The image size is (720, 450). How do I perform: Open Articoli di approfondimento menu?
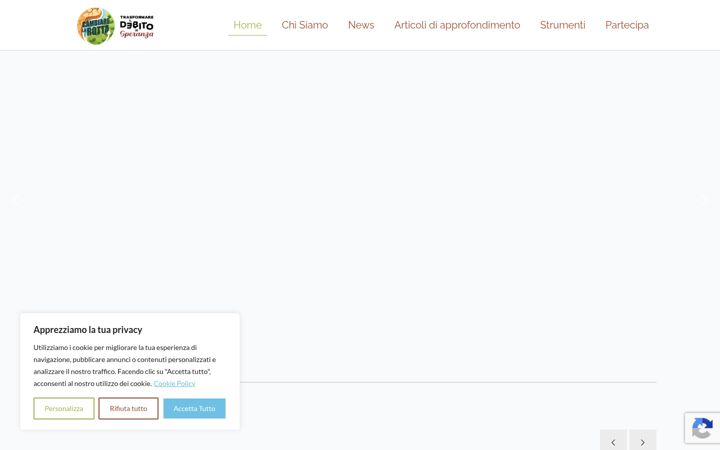(x=457, y=25)
